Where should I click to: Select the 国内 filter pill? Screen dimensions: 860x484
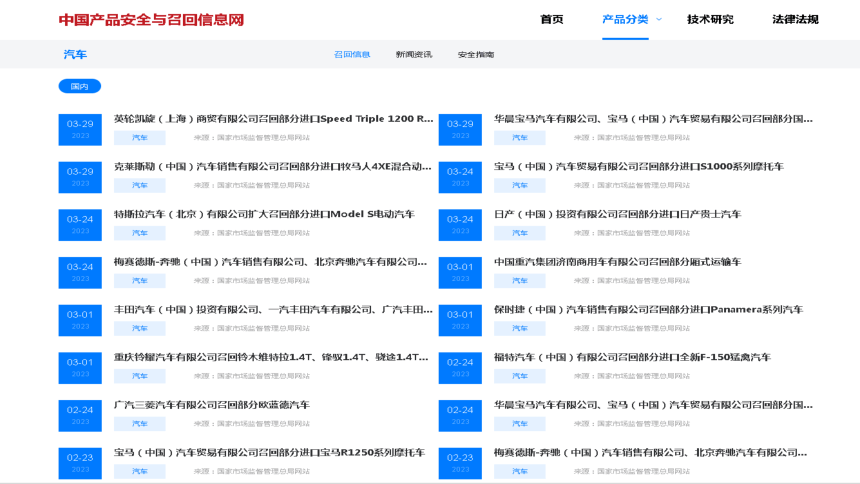tap(80, 86)
